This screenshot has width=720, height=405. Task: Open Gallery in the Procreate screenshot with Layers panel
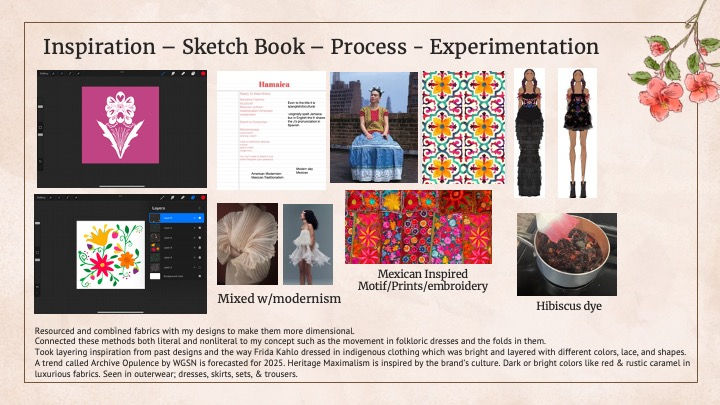pos(41,197)
